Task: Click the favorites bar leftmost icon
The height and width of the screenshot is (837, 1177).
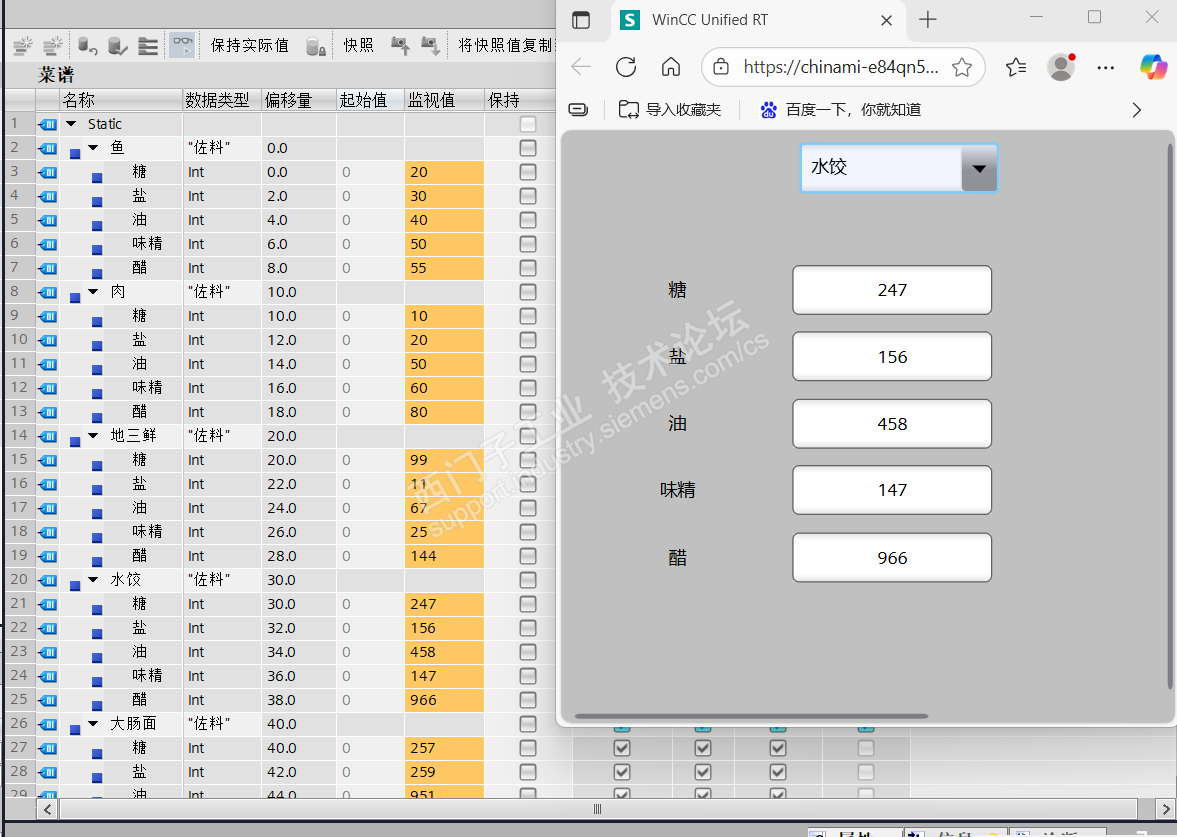Action: 578,110
